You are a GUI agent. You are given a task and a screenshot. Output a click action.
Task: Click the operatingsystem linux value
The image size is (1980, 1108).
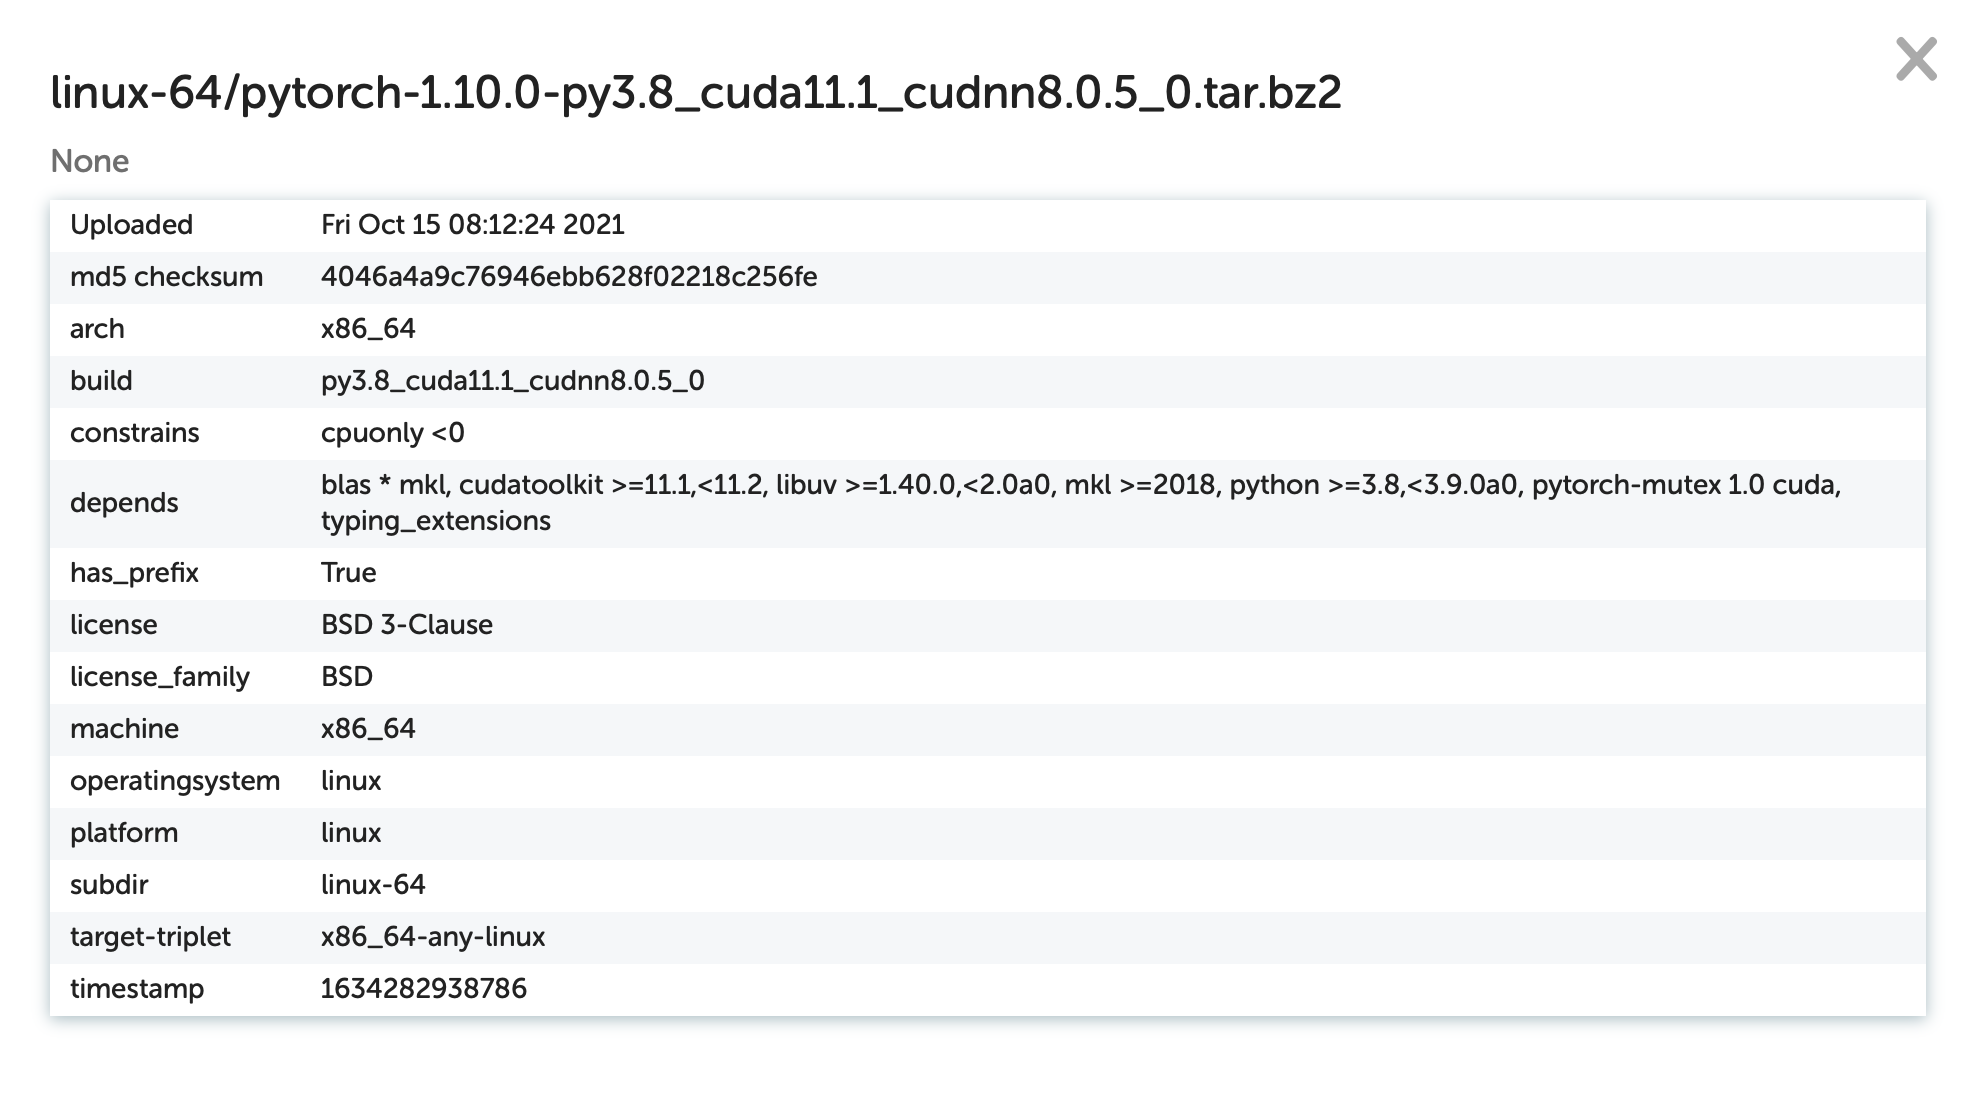(x=351, y=781)
